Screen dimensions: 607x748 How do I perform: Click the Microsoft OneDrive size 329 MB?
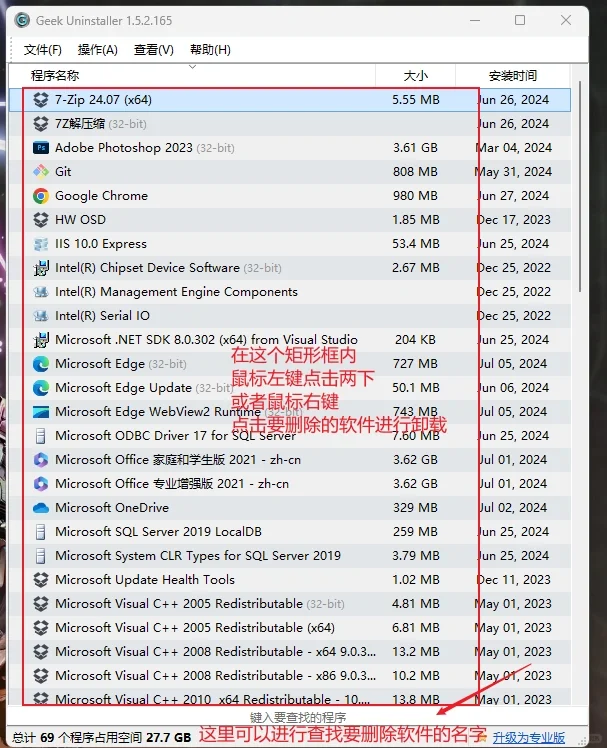pos(415,508)
